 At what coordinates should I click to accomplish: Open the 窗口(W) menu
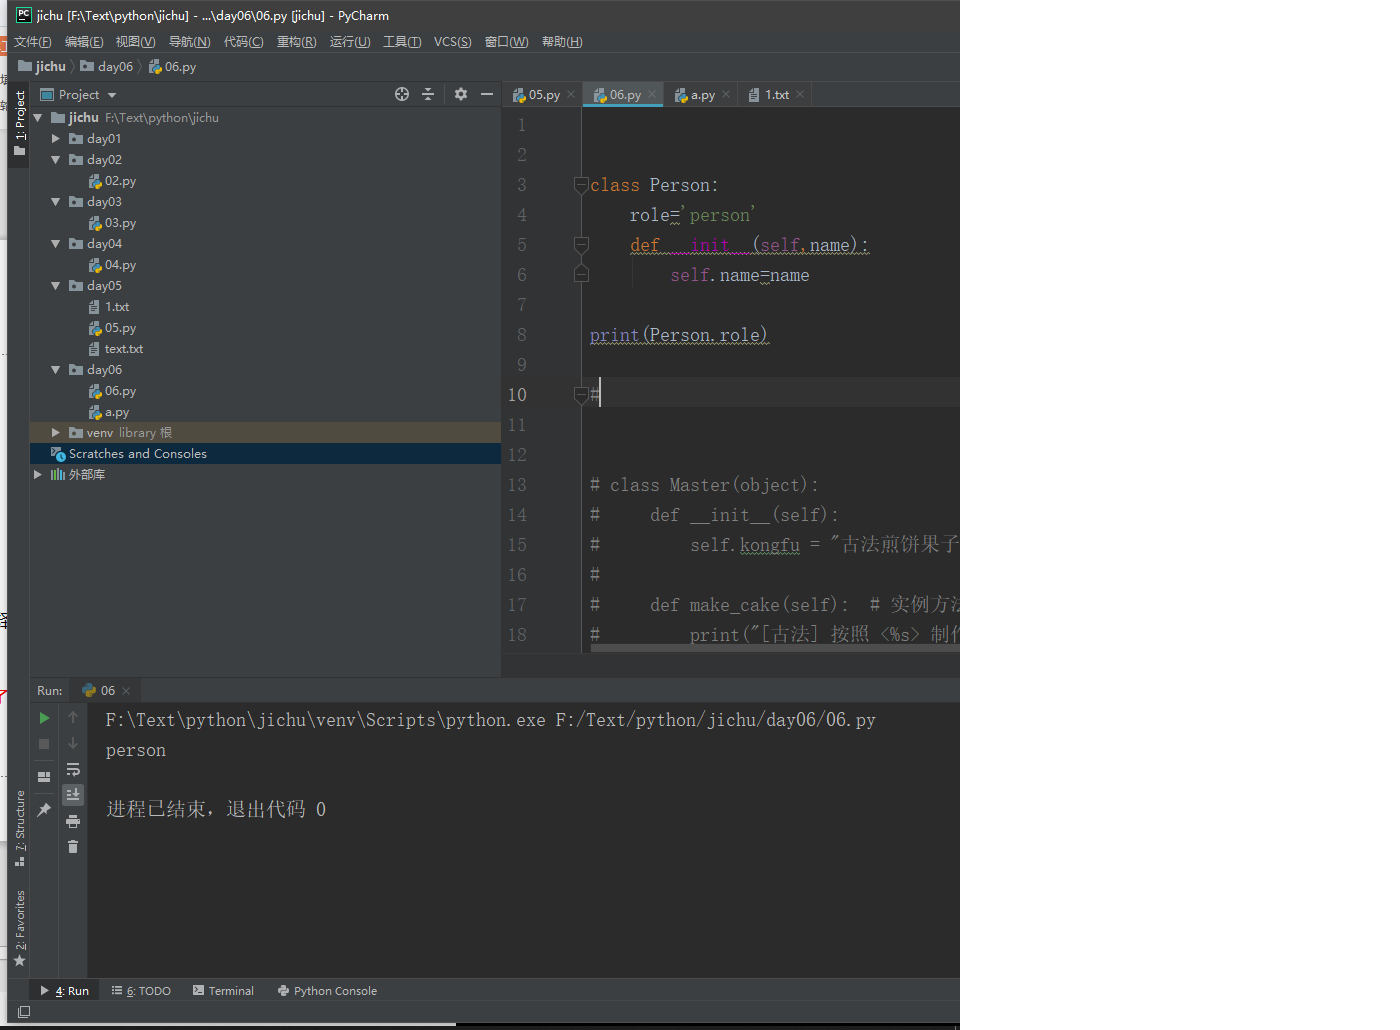(506, 42)
